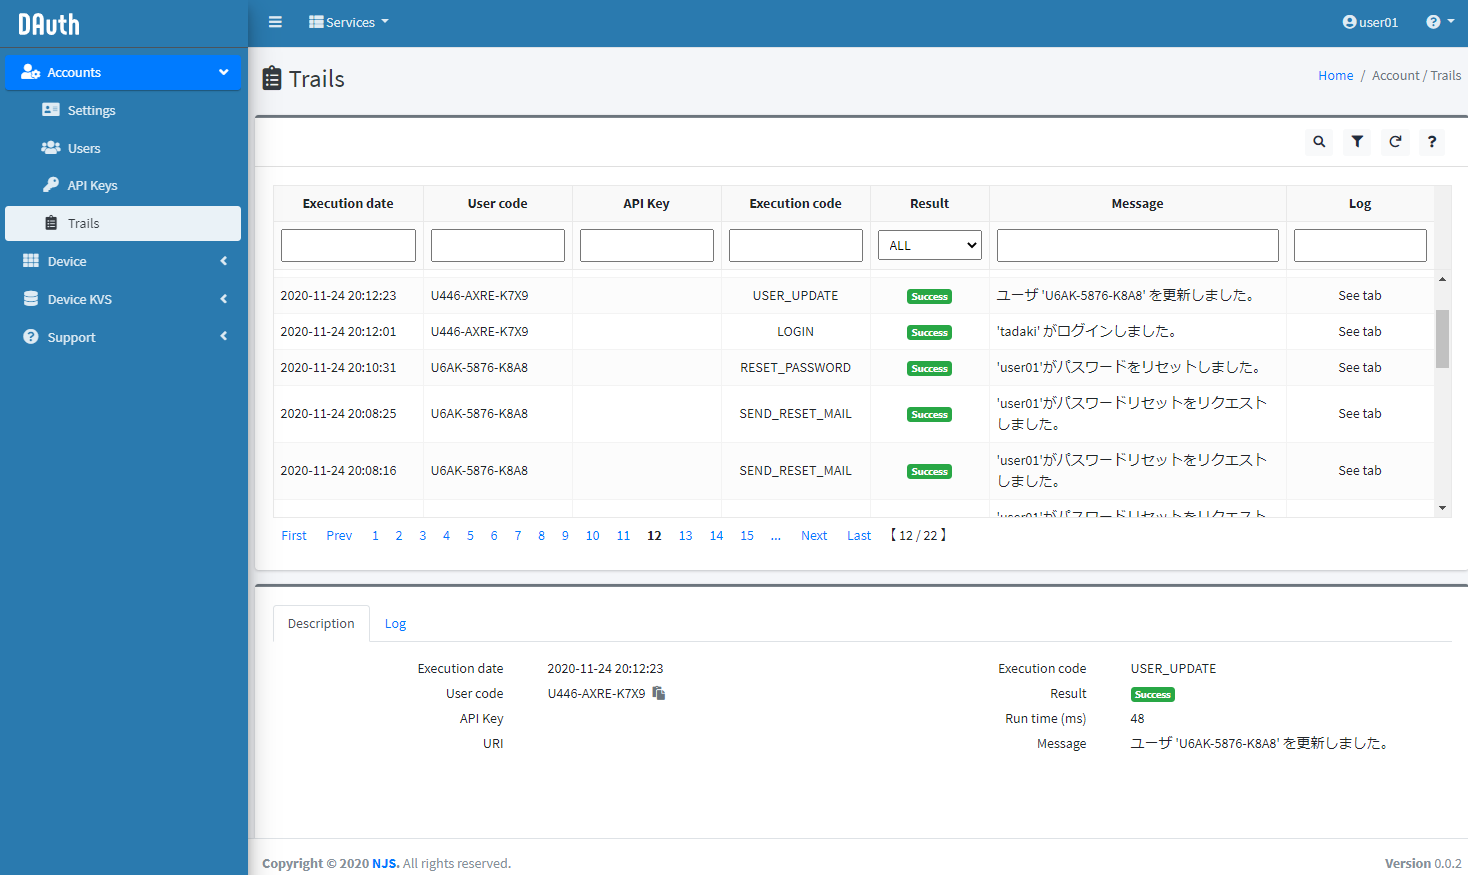This screenshot has width=1468, height=875.
Task: Go to the Prev page
Action: (339, 536)
